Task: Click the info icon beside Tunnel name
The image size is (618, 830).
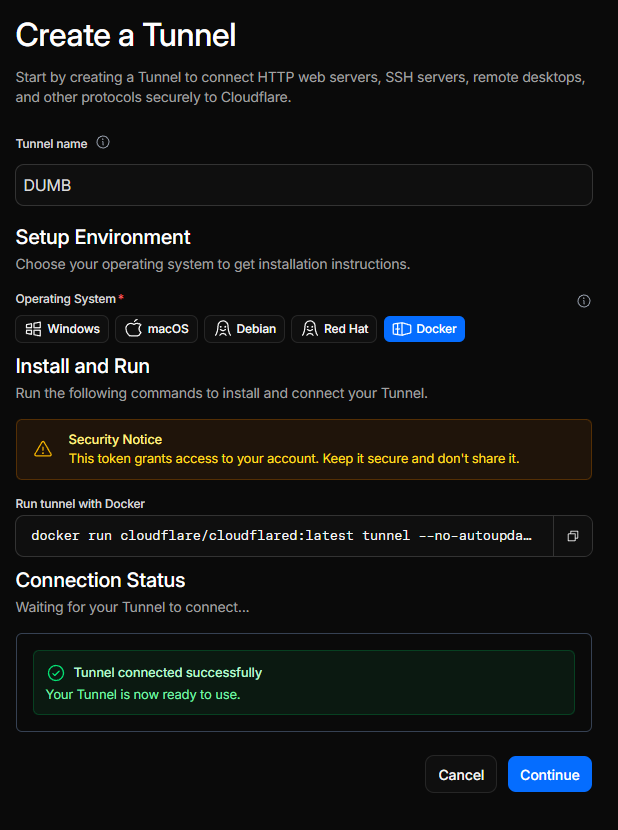Action: [103, 142]
